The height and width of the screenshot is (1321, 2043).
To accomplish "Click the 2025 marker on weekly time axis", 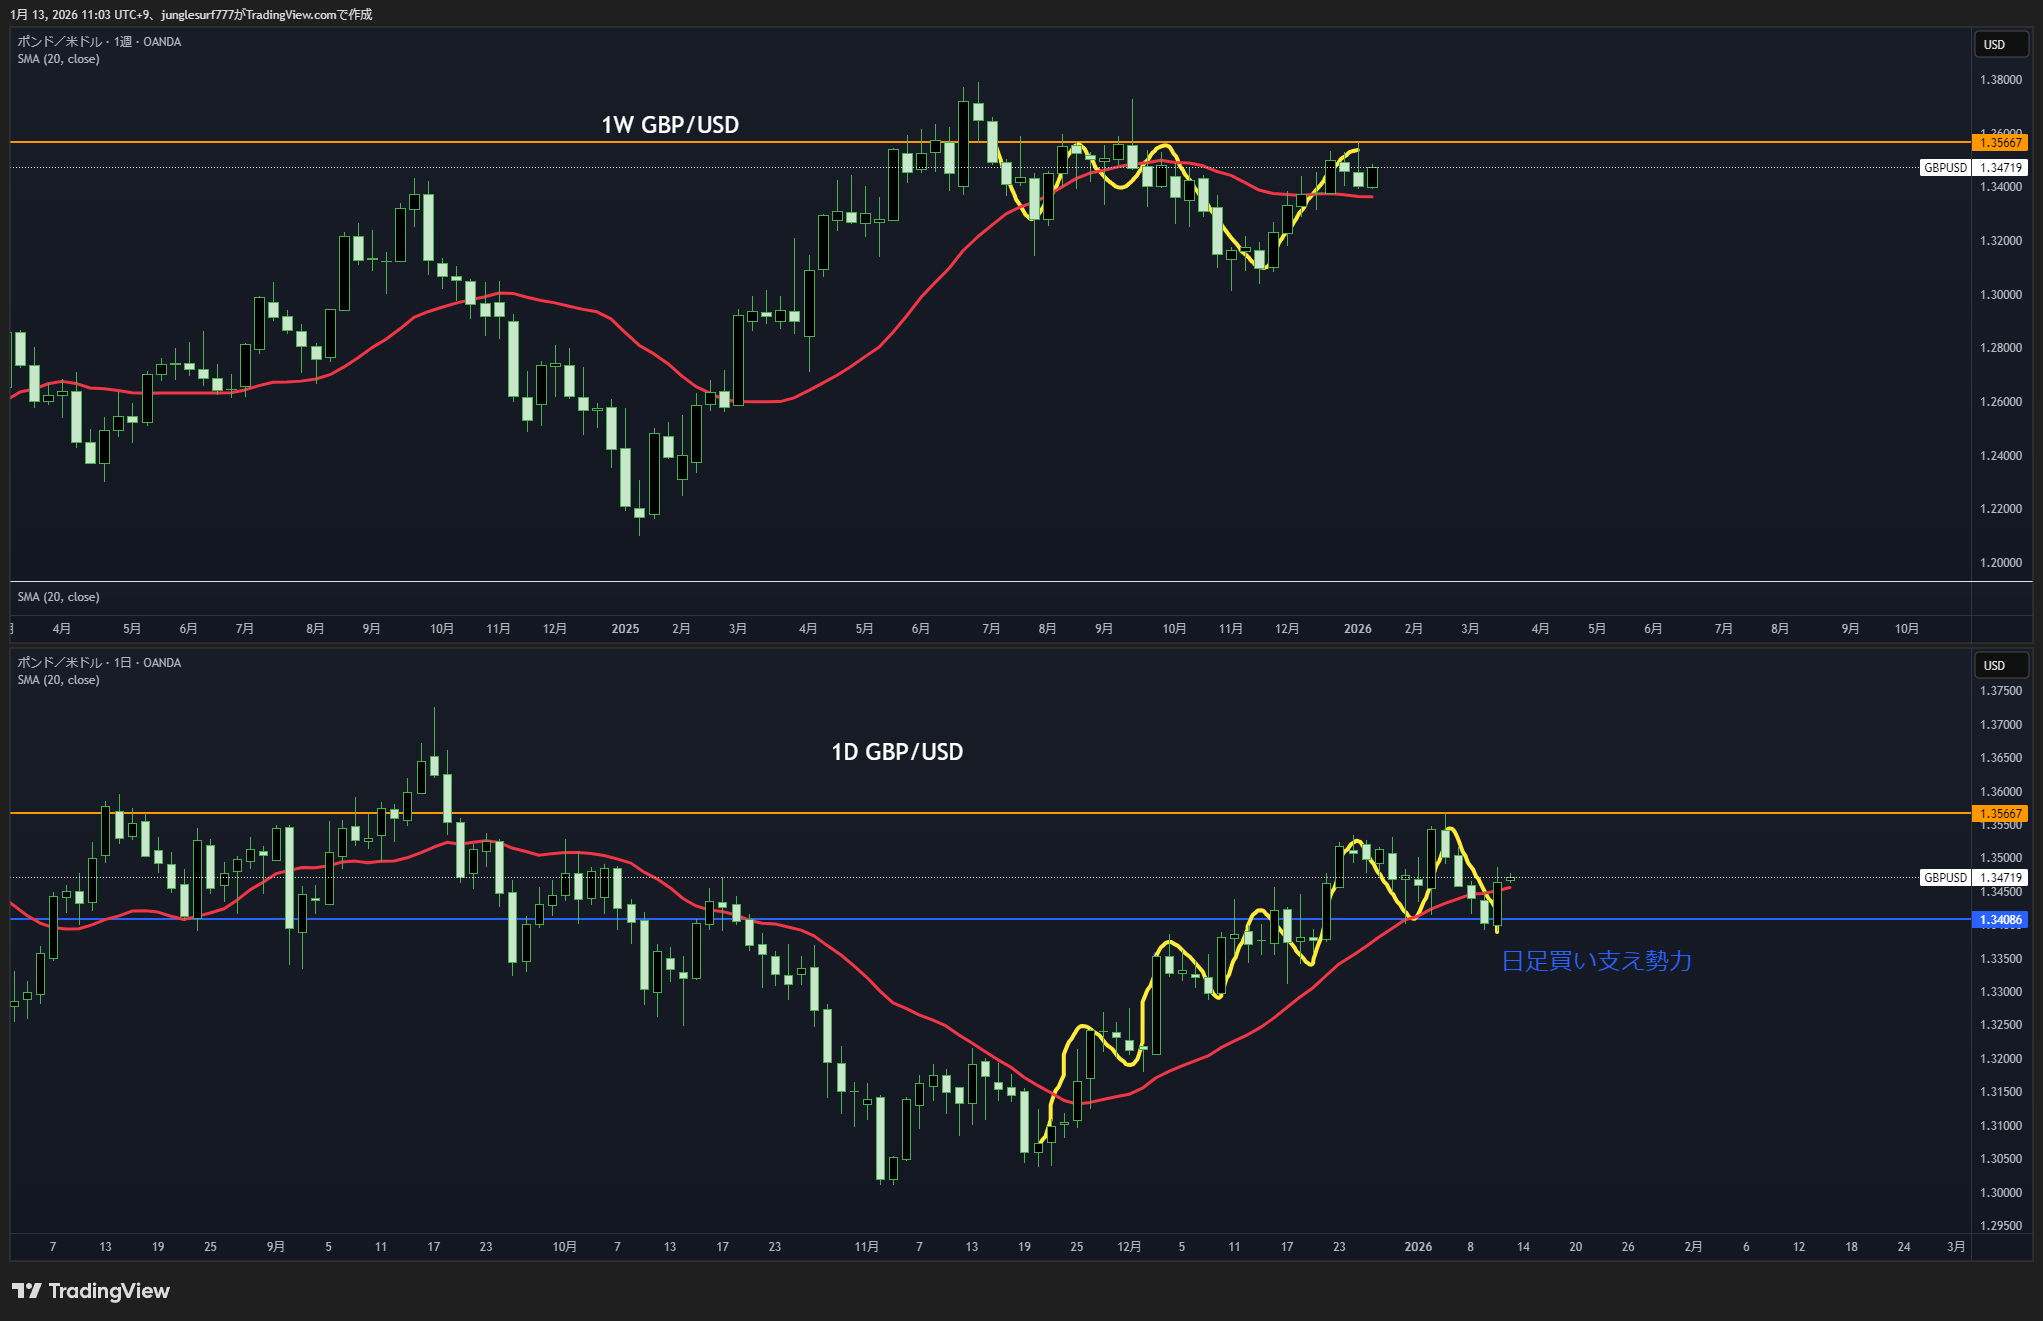I will tap(625, 629).
